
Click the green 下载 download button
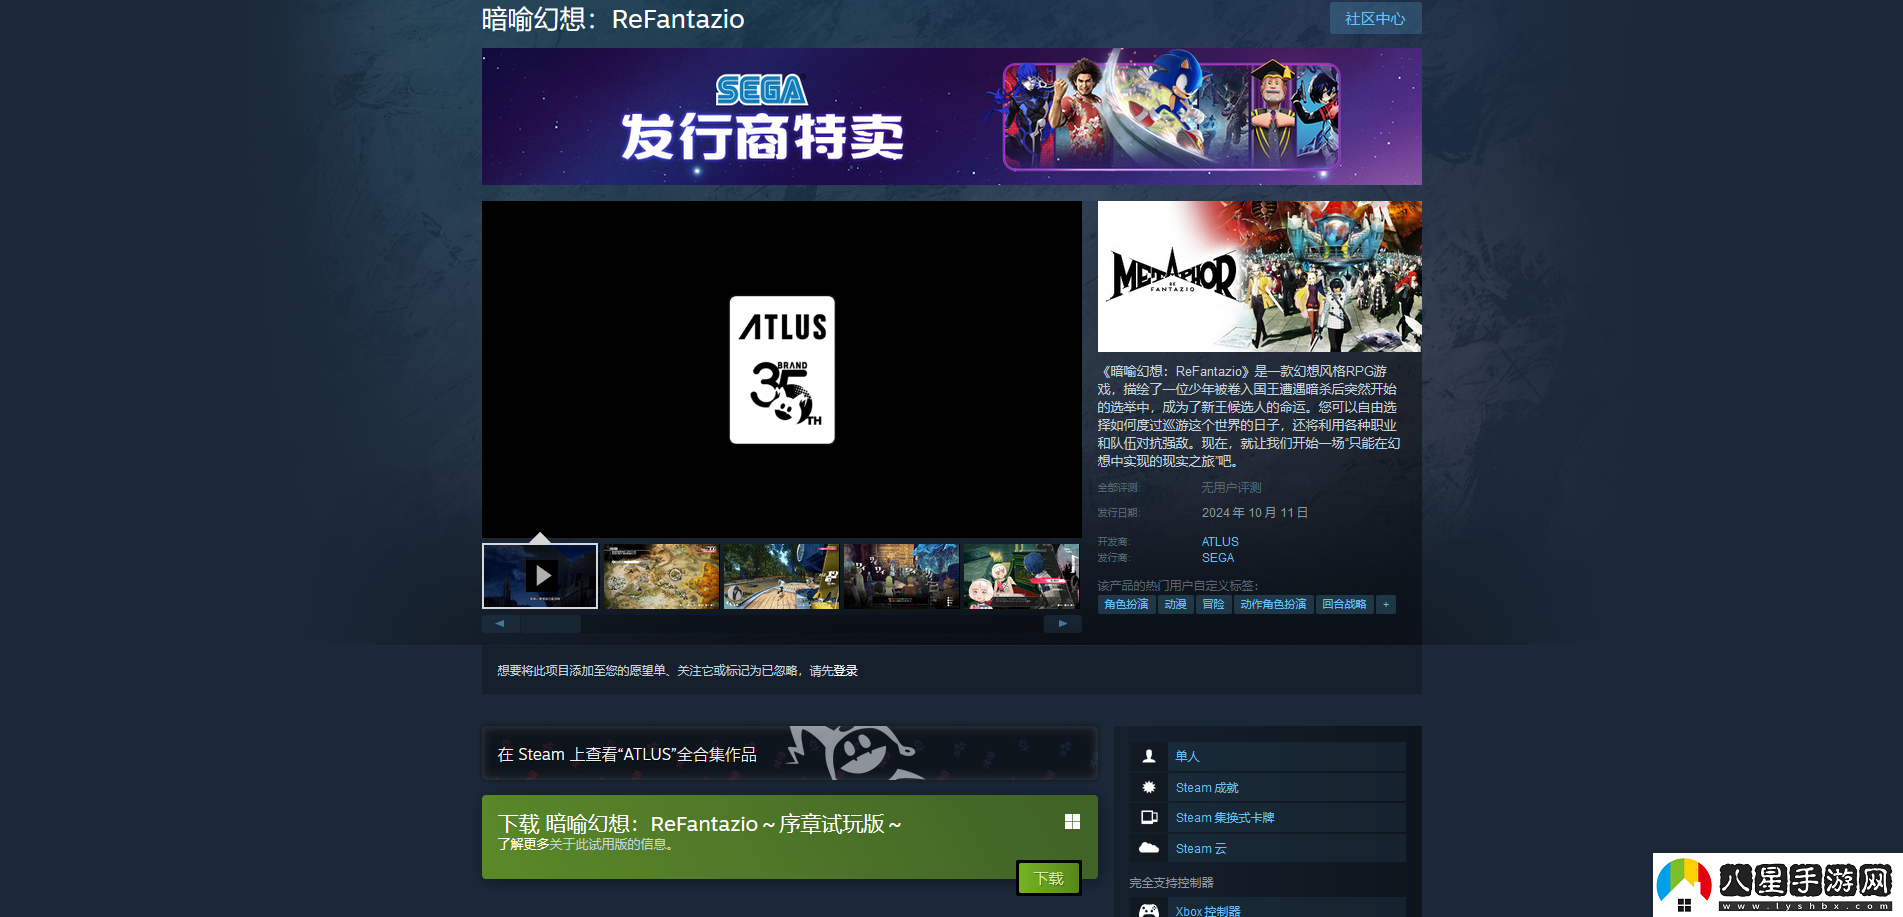pos(1049,878)
